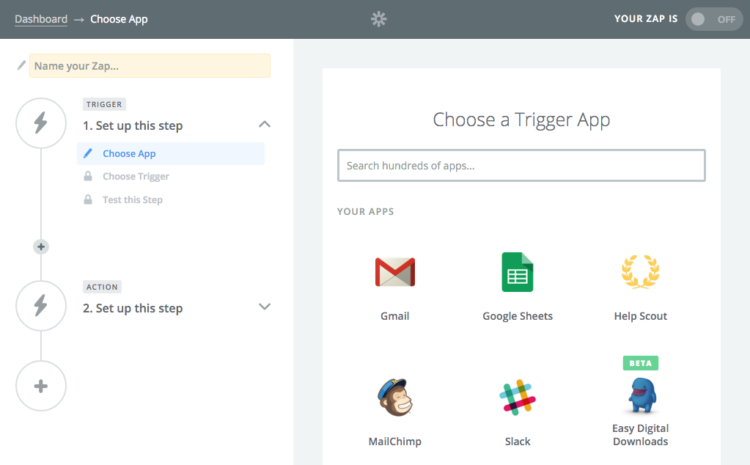Click the Help Scout text label
750x465 pixels.
pos(640,316)
